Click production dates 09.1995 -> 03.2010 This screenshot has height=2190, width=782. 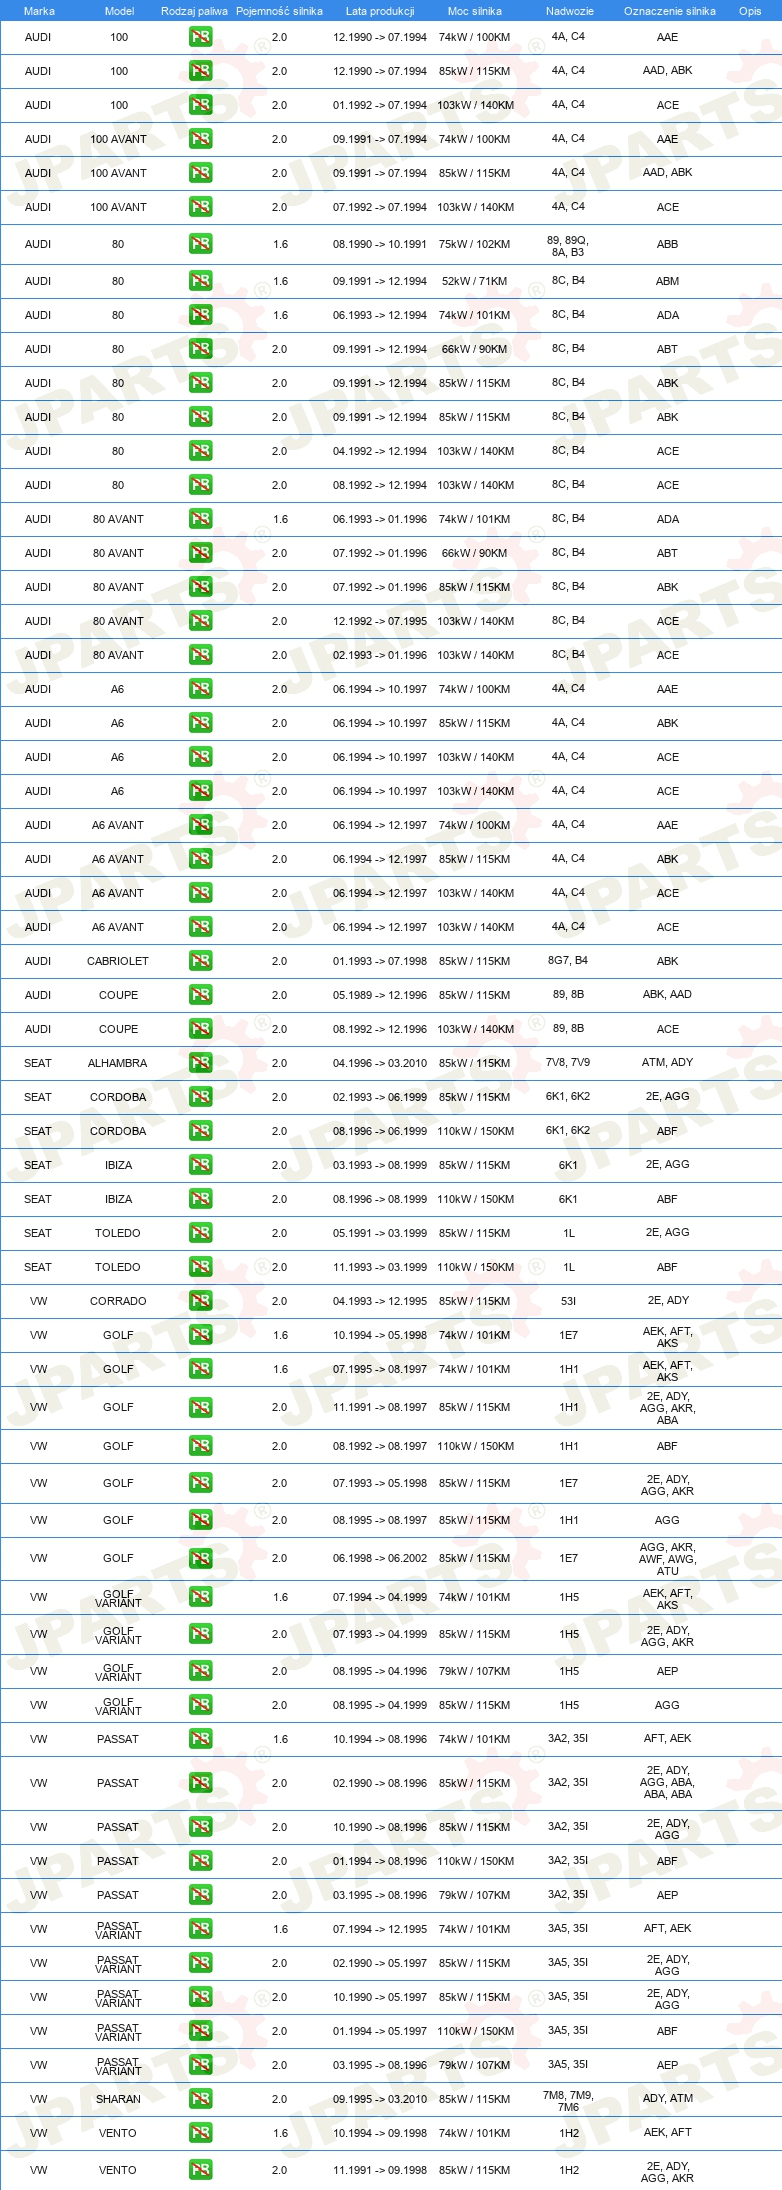[380, 2099]
